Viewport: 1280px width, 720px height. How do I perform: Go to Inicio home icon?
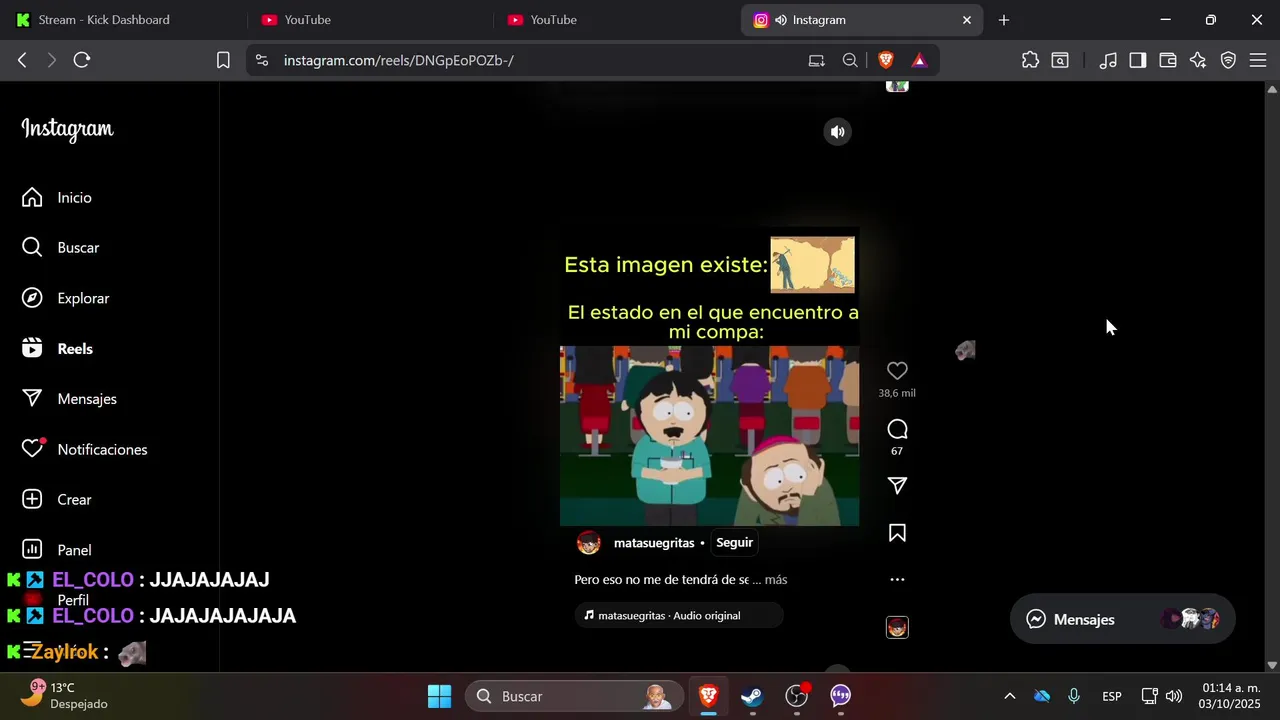click(x=32, y=197)
